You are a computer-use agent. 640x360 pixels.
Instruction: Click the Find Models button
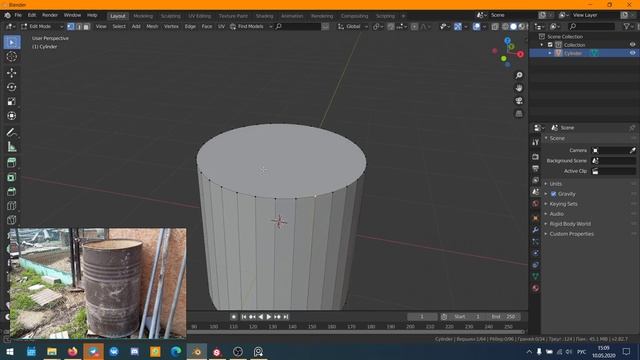pos(247,27)
